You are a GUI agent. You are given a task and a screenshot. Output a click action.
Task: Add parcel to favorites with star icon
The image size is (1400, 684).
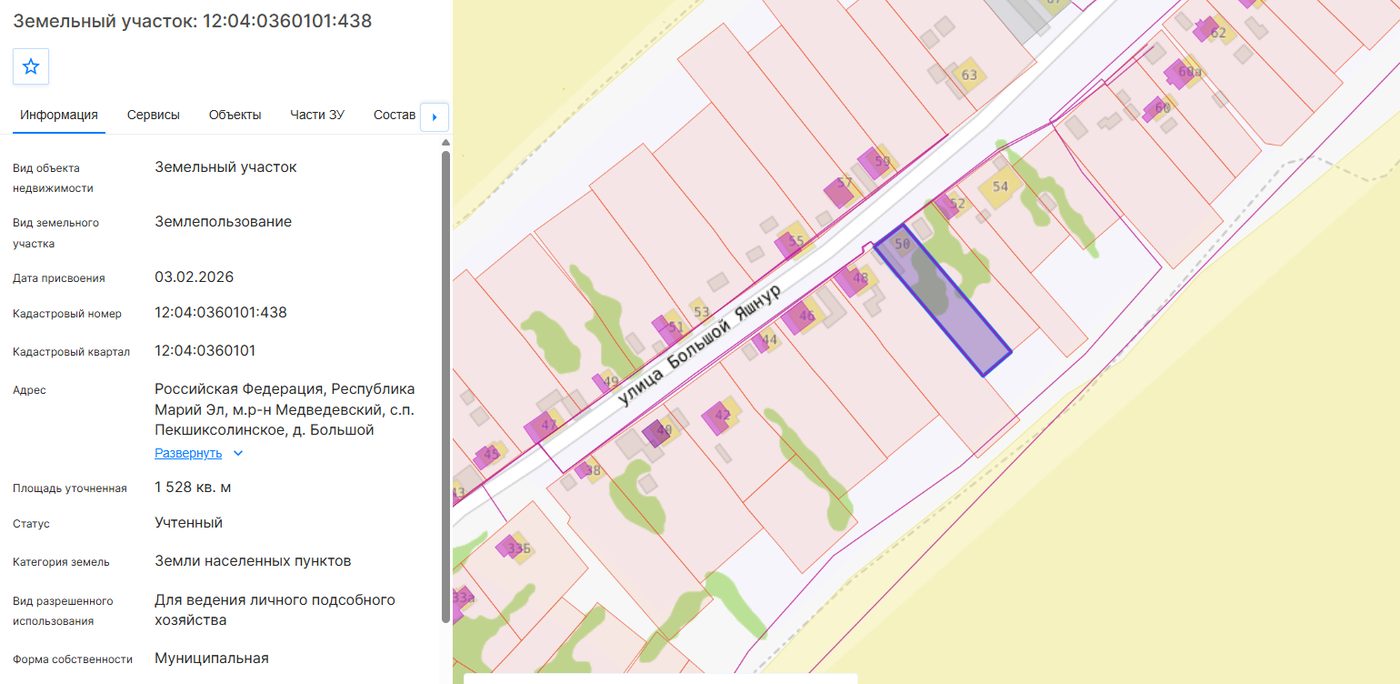[x=31, y=66]
